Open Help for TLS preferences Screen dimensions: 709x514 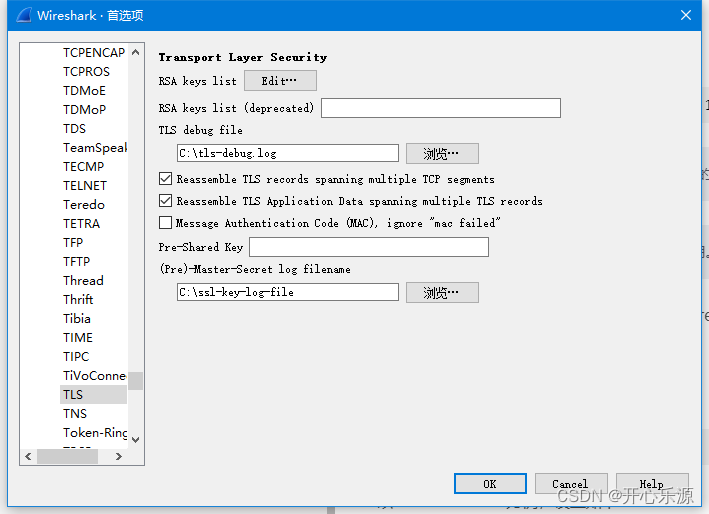[x=652, y=484]
